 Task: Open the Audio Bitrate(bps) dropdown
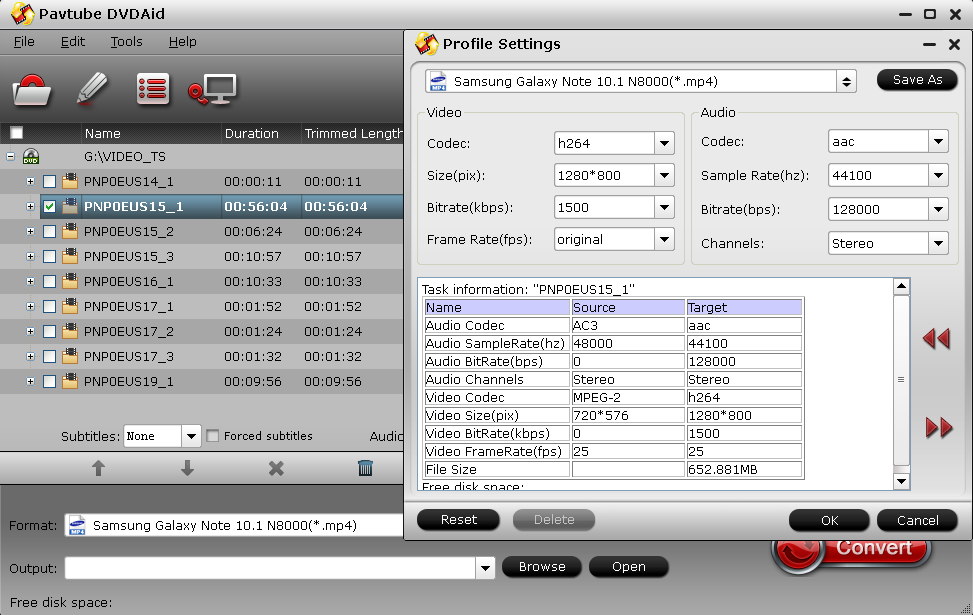(938, 210)
